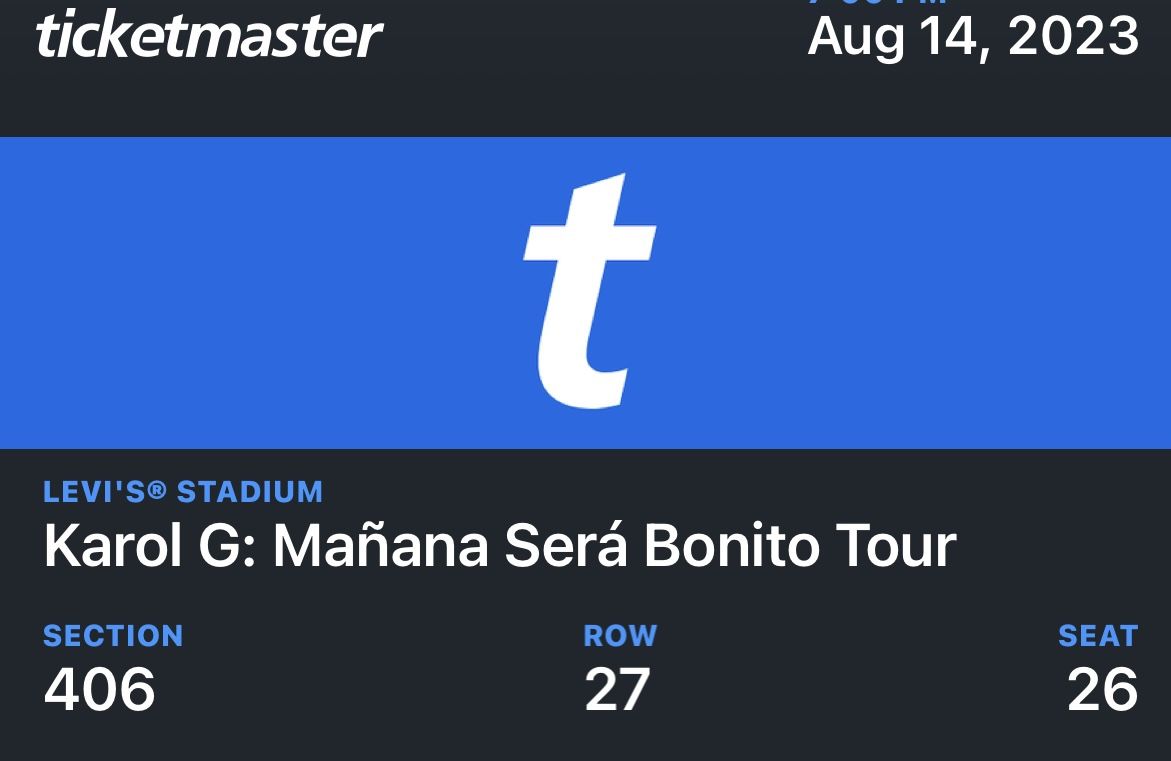Viewport: 1171px width, 761px height.
Task: Click the cut-off event time above the date
Action: point(878,4)
